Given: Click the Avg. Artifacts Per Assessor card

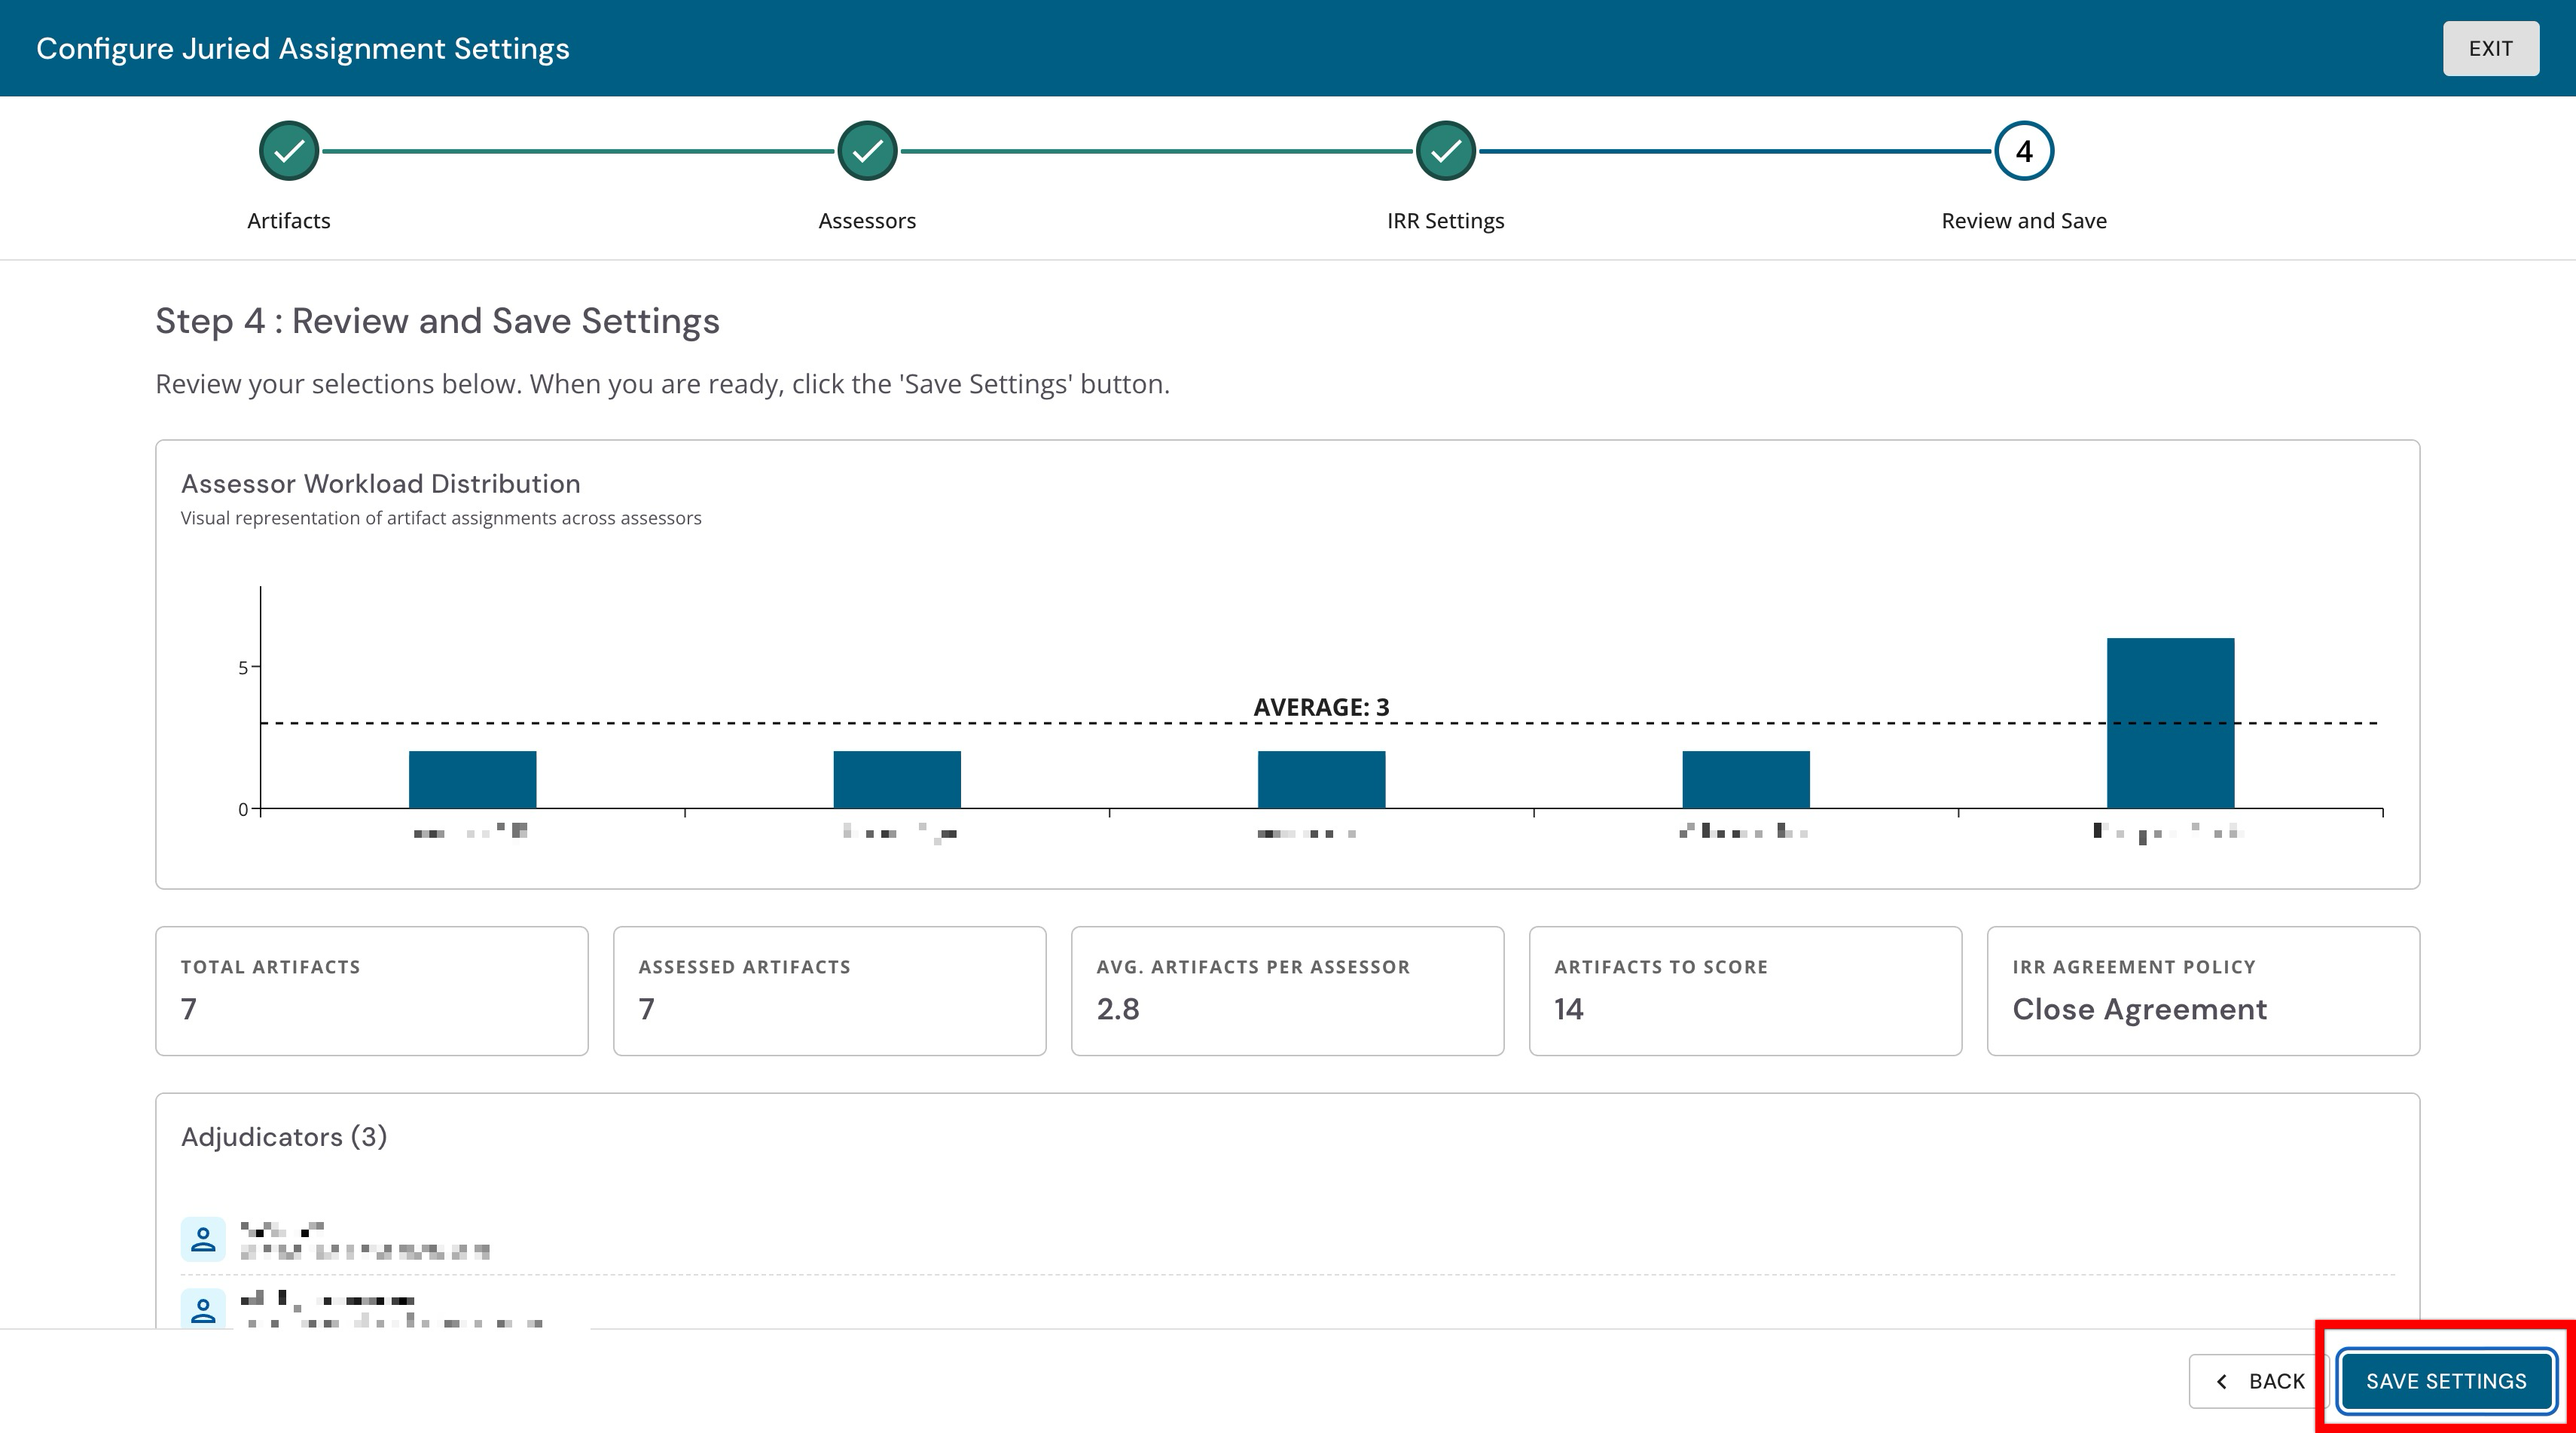Looking at the screenshot, I should tap(1287, 990).
